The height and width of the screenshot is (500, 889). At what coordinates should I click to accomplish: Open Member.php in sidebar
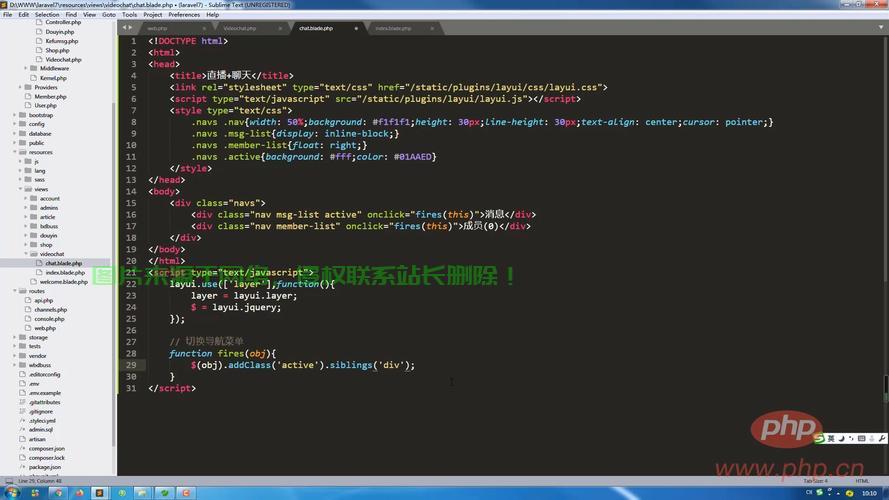[x=50, y=97]
